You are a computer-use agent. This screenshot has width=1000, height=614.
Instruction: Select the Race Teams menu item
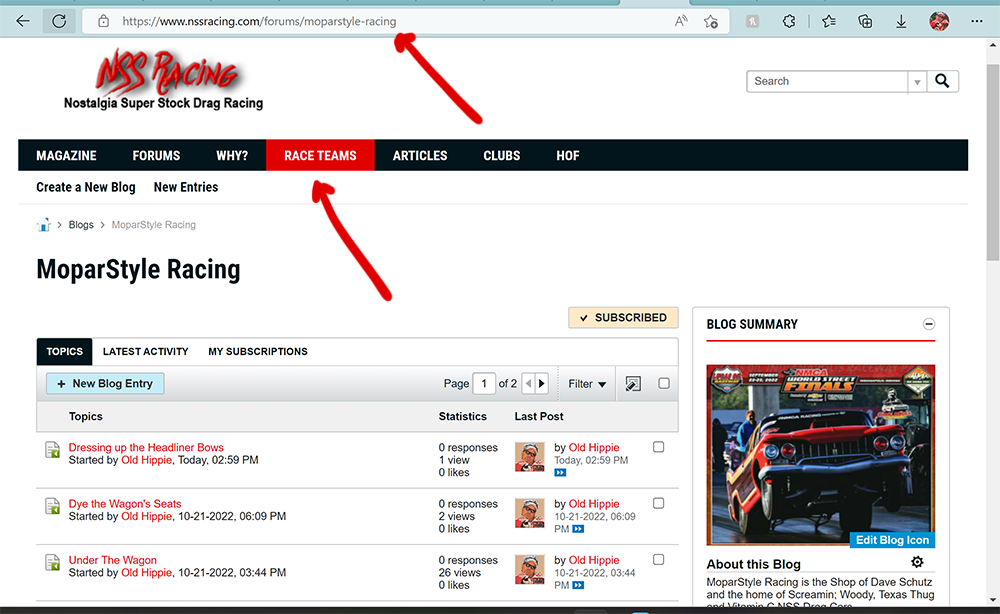[x=320, y=156]
